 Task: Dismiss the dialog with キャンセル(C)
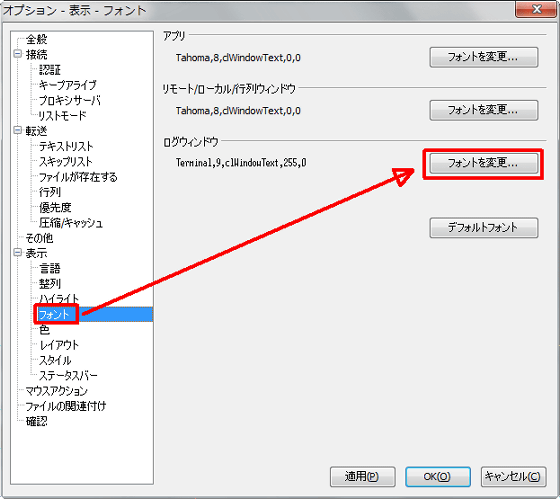(x=514, y=476)
